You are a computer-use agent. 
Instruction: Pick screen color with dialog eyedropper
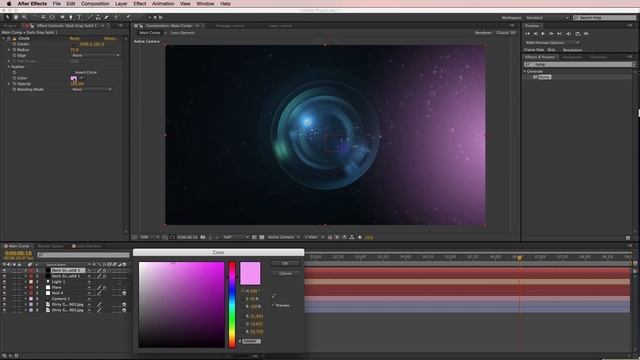274,296
